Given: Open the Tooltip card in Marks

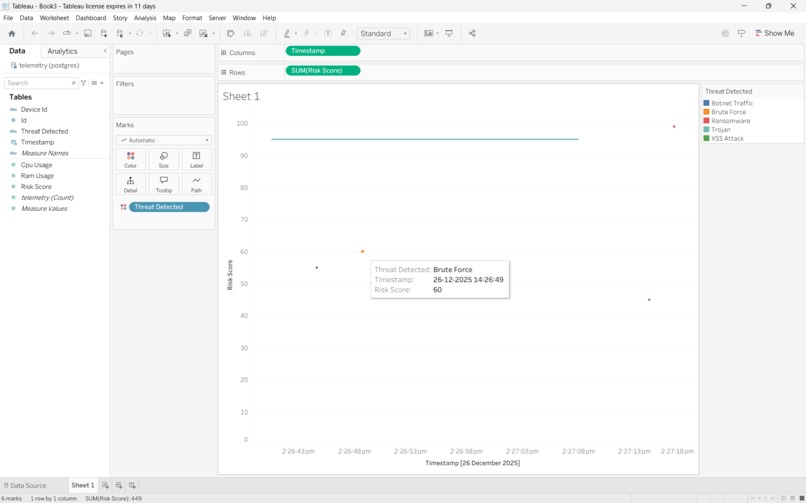Looking at the screenshot, I should (163, 184).
